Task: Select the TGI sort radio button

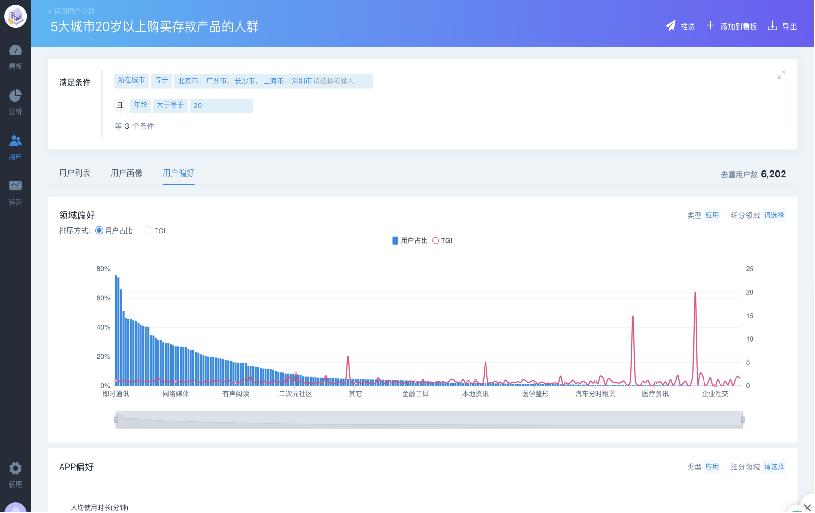Action: click(x=149, y=230)
